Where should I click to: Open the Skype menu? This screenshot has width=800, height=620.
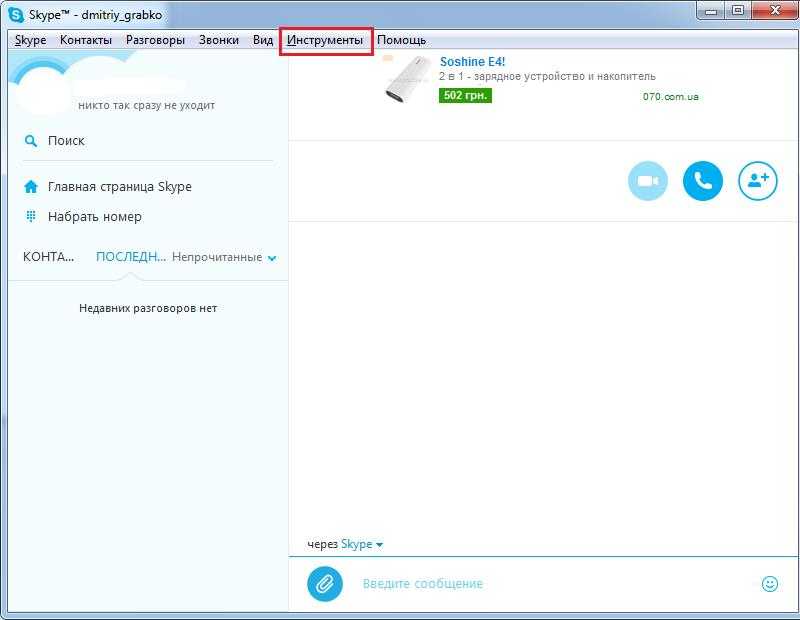click(31, 40)
